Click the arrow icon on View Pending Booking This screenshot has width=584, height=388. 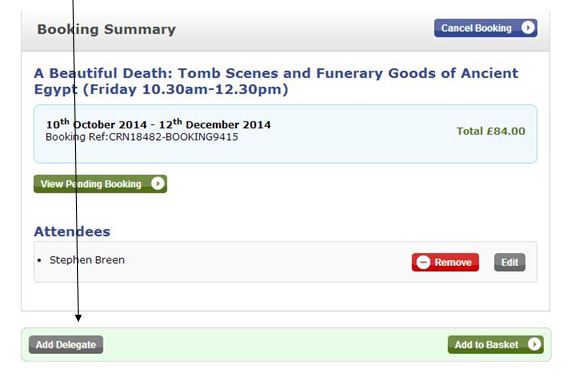tap(158, 184)
